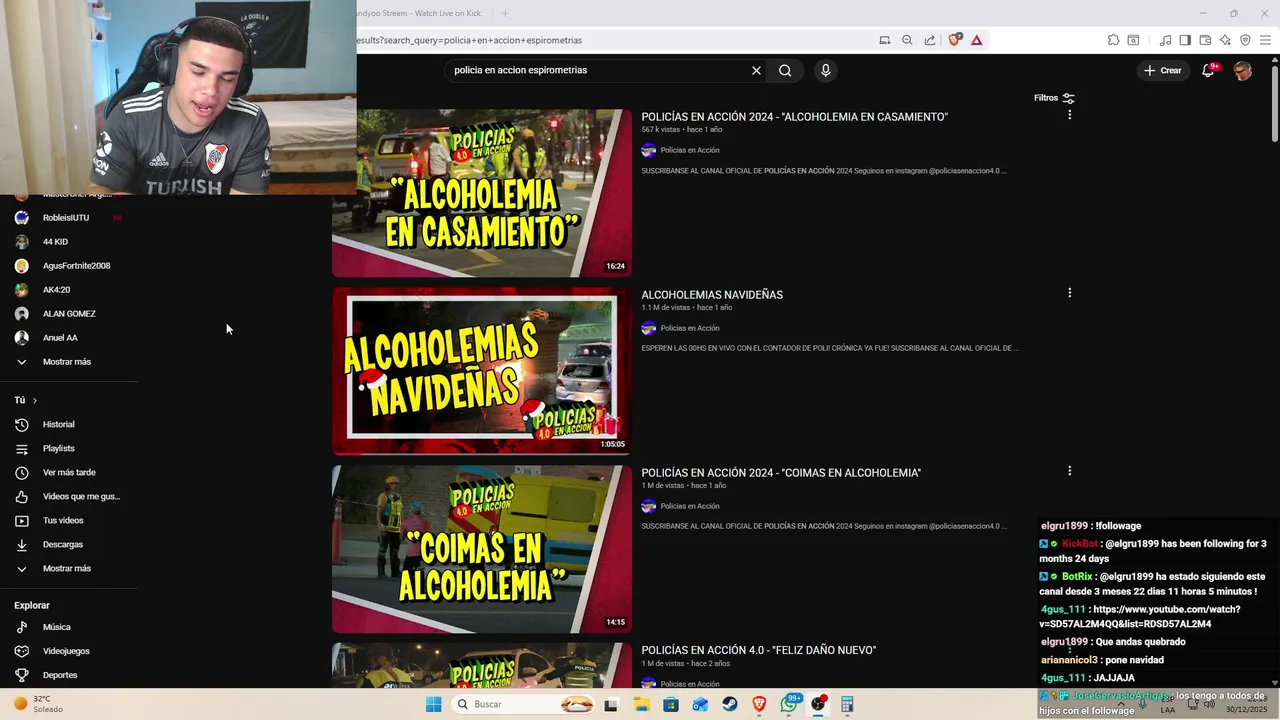Open title 'ALCOHOLEMIA EN CASAMIENTO' video link
The width and height of the screenshot is (1280, 720).
click(794, 117)
